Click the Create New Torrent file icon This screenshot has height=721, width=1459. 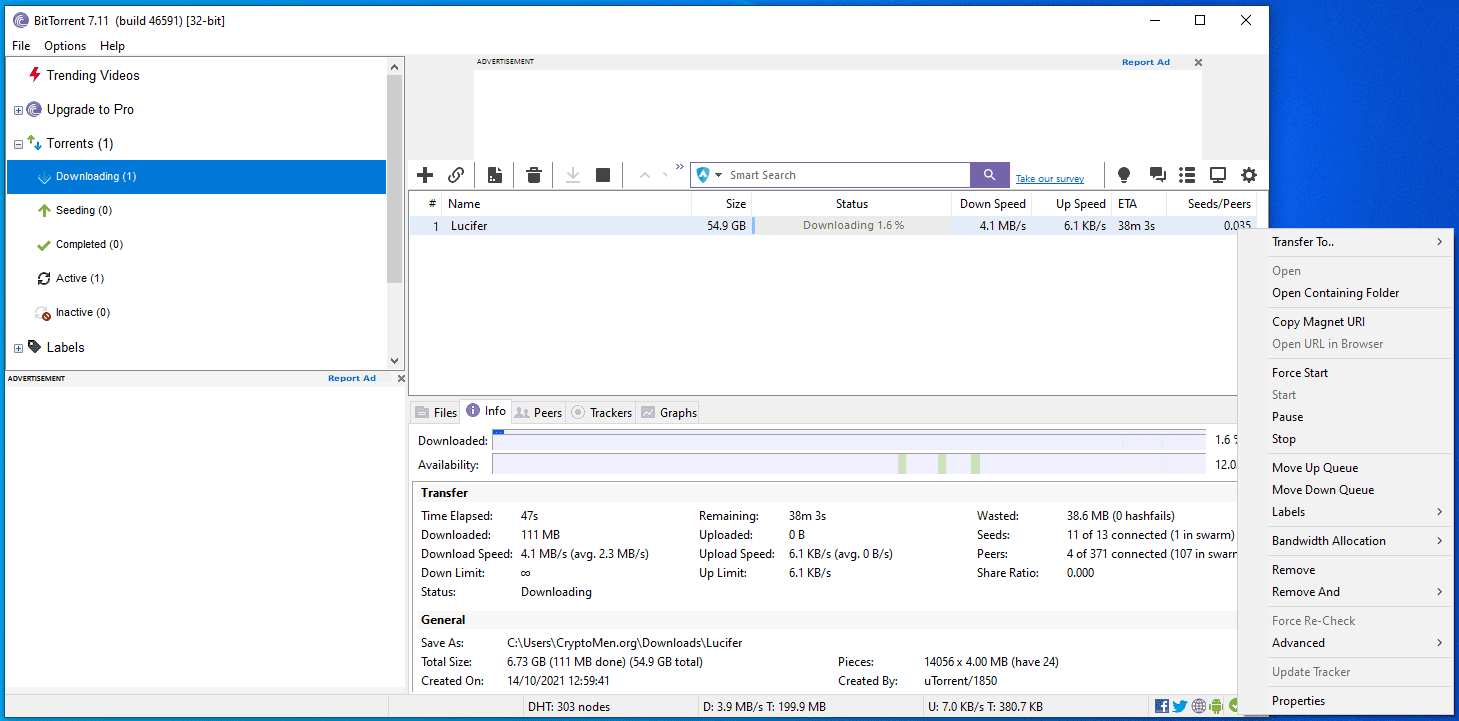click(x=495, y=175)
